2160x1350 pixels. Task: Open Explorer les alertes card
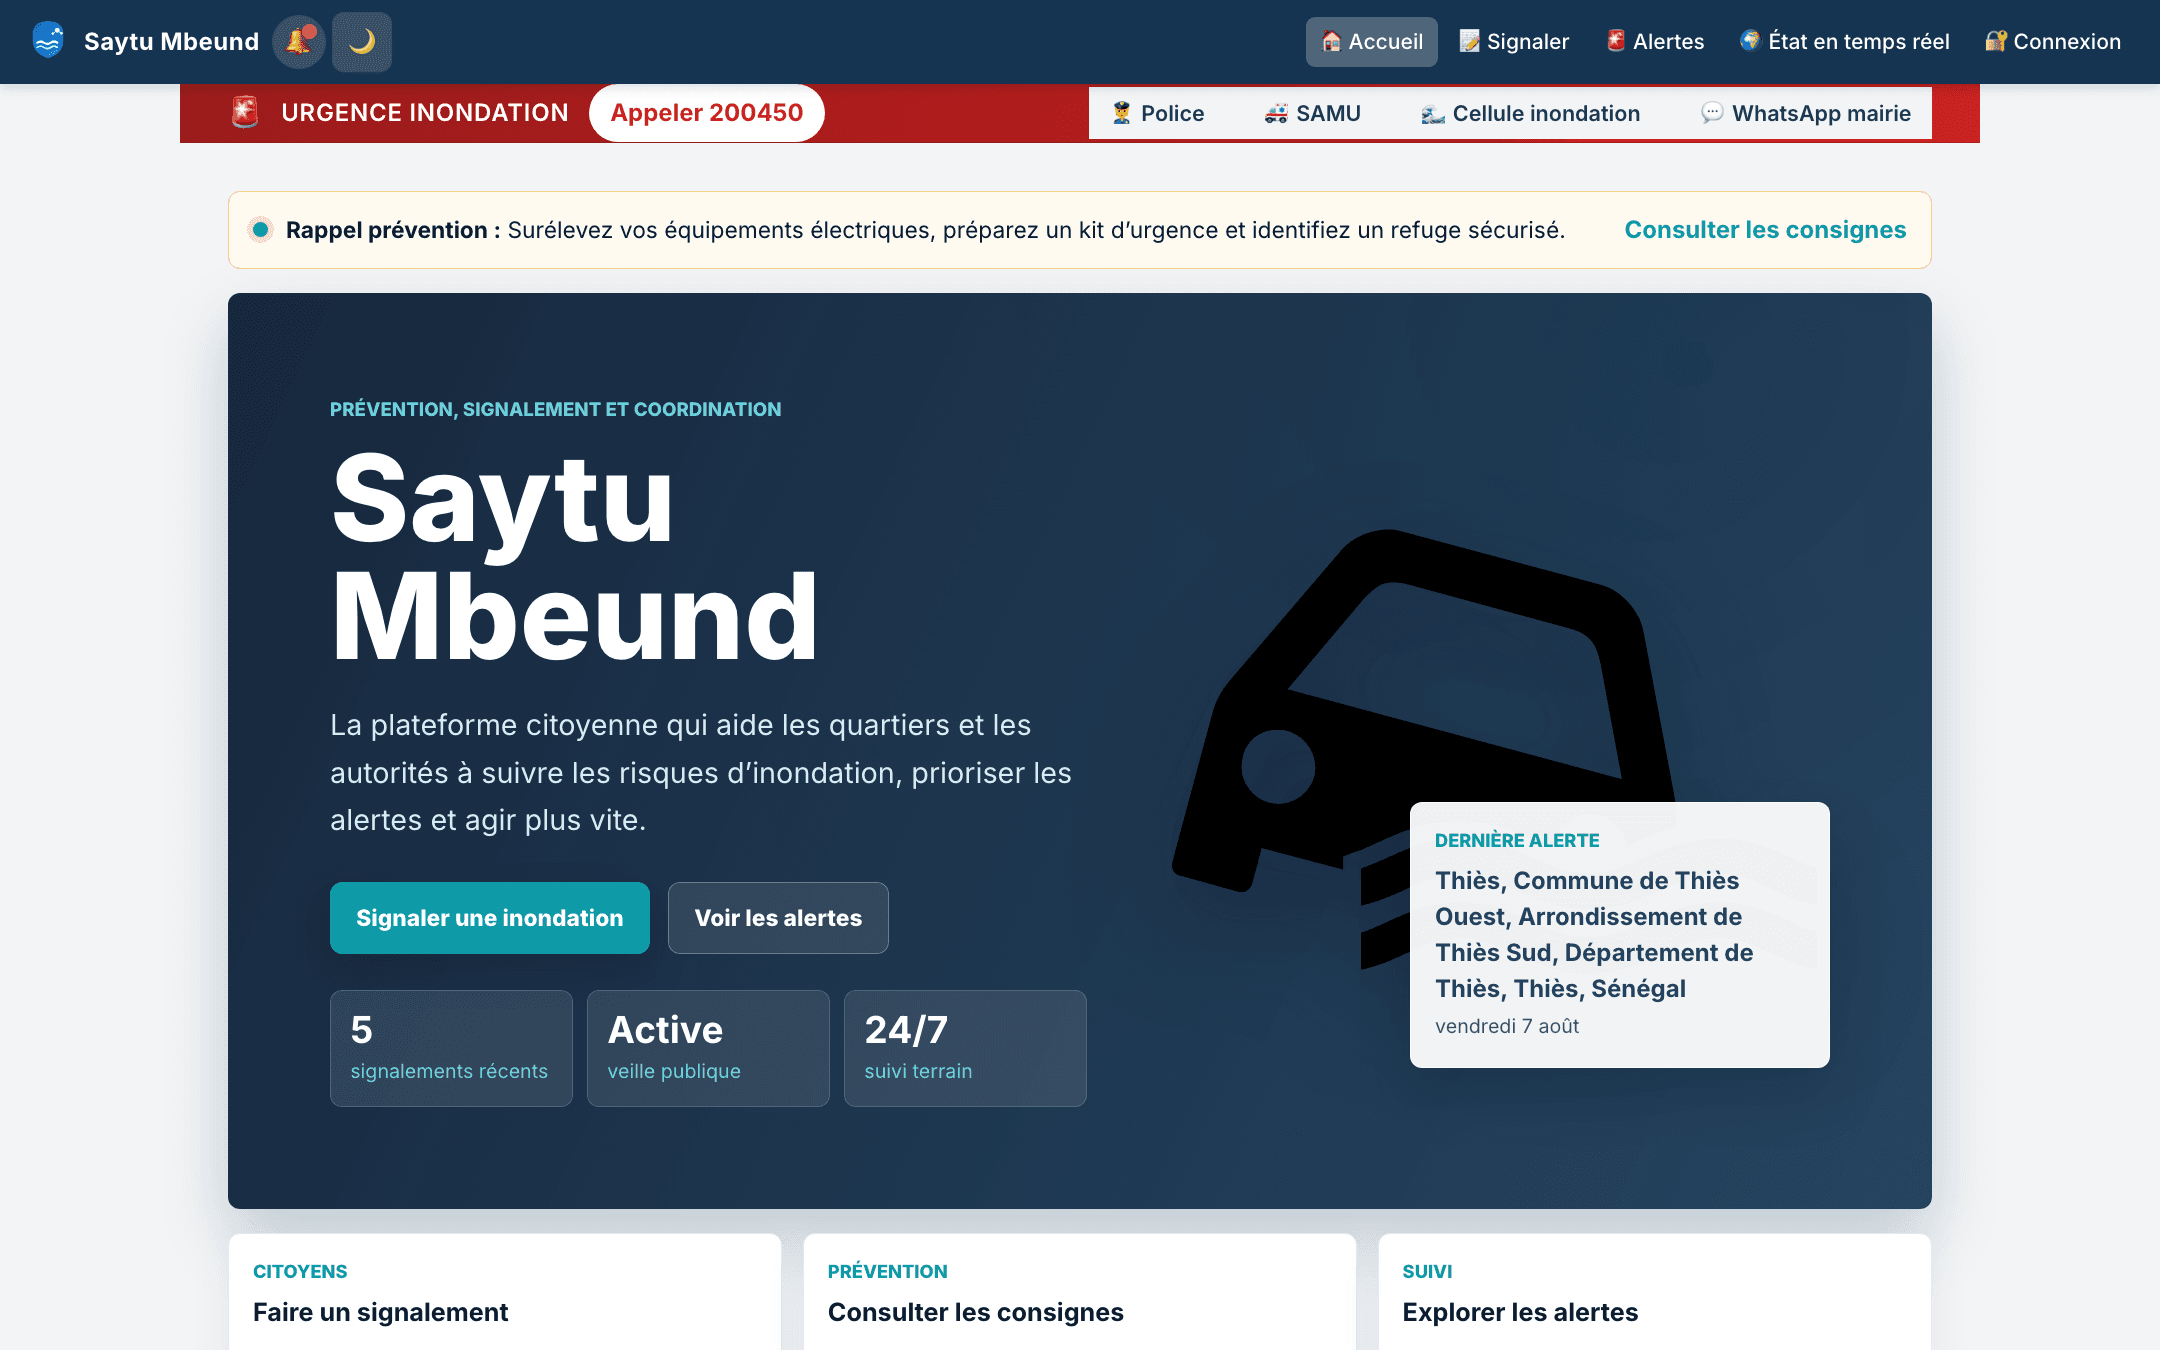[1655, 1292]
